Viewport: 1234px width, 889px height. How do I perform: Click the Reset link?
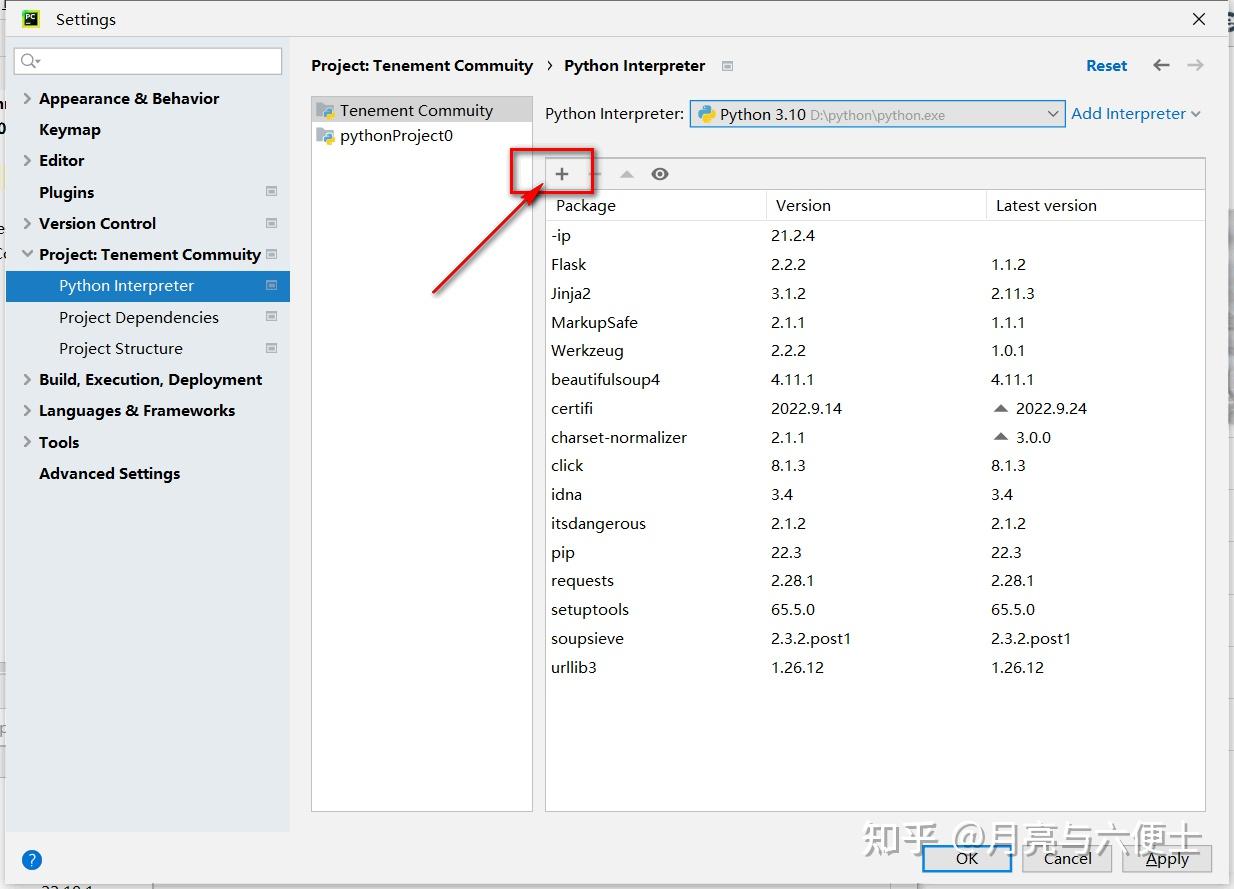point(1106,65)
